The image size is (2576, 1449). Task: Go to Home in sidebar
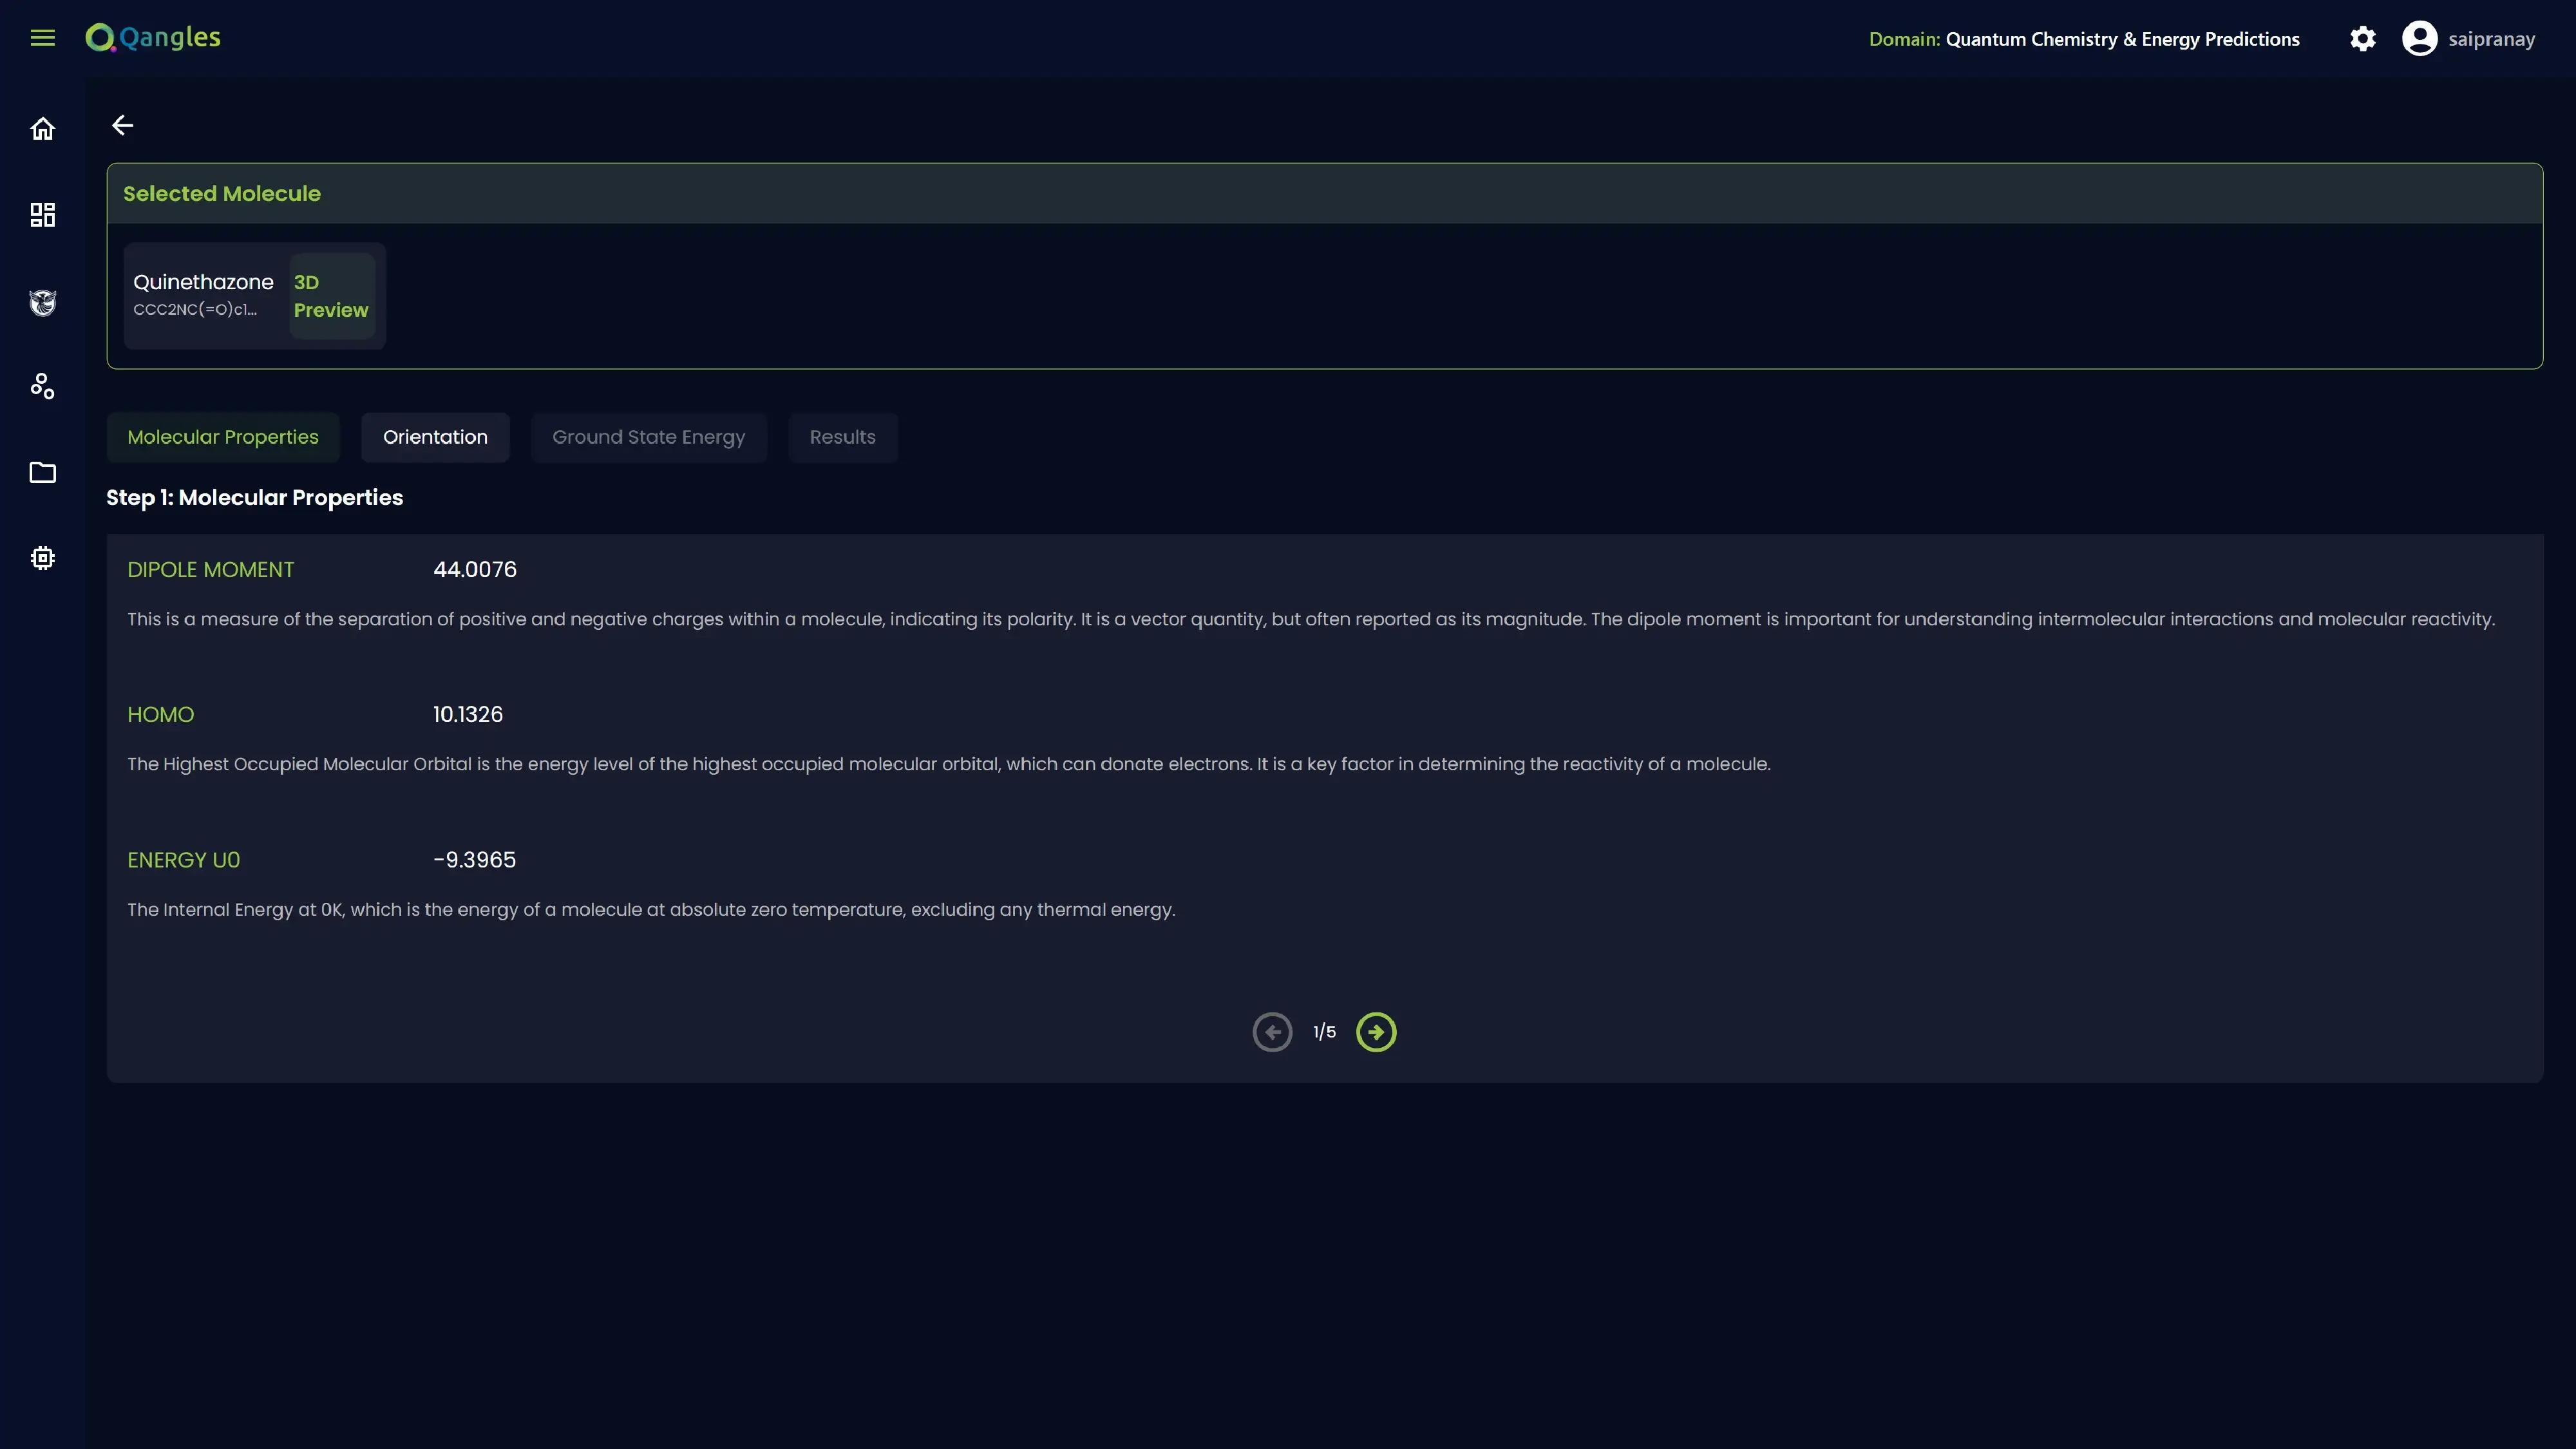tap(42, 129)
